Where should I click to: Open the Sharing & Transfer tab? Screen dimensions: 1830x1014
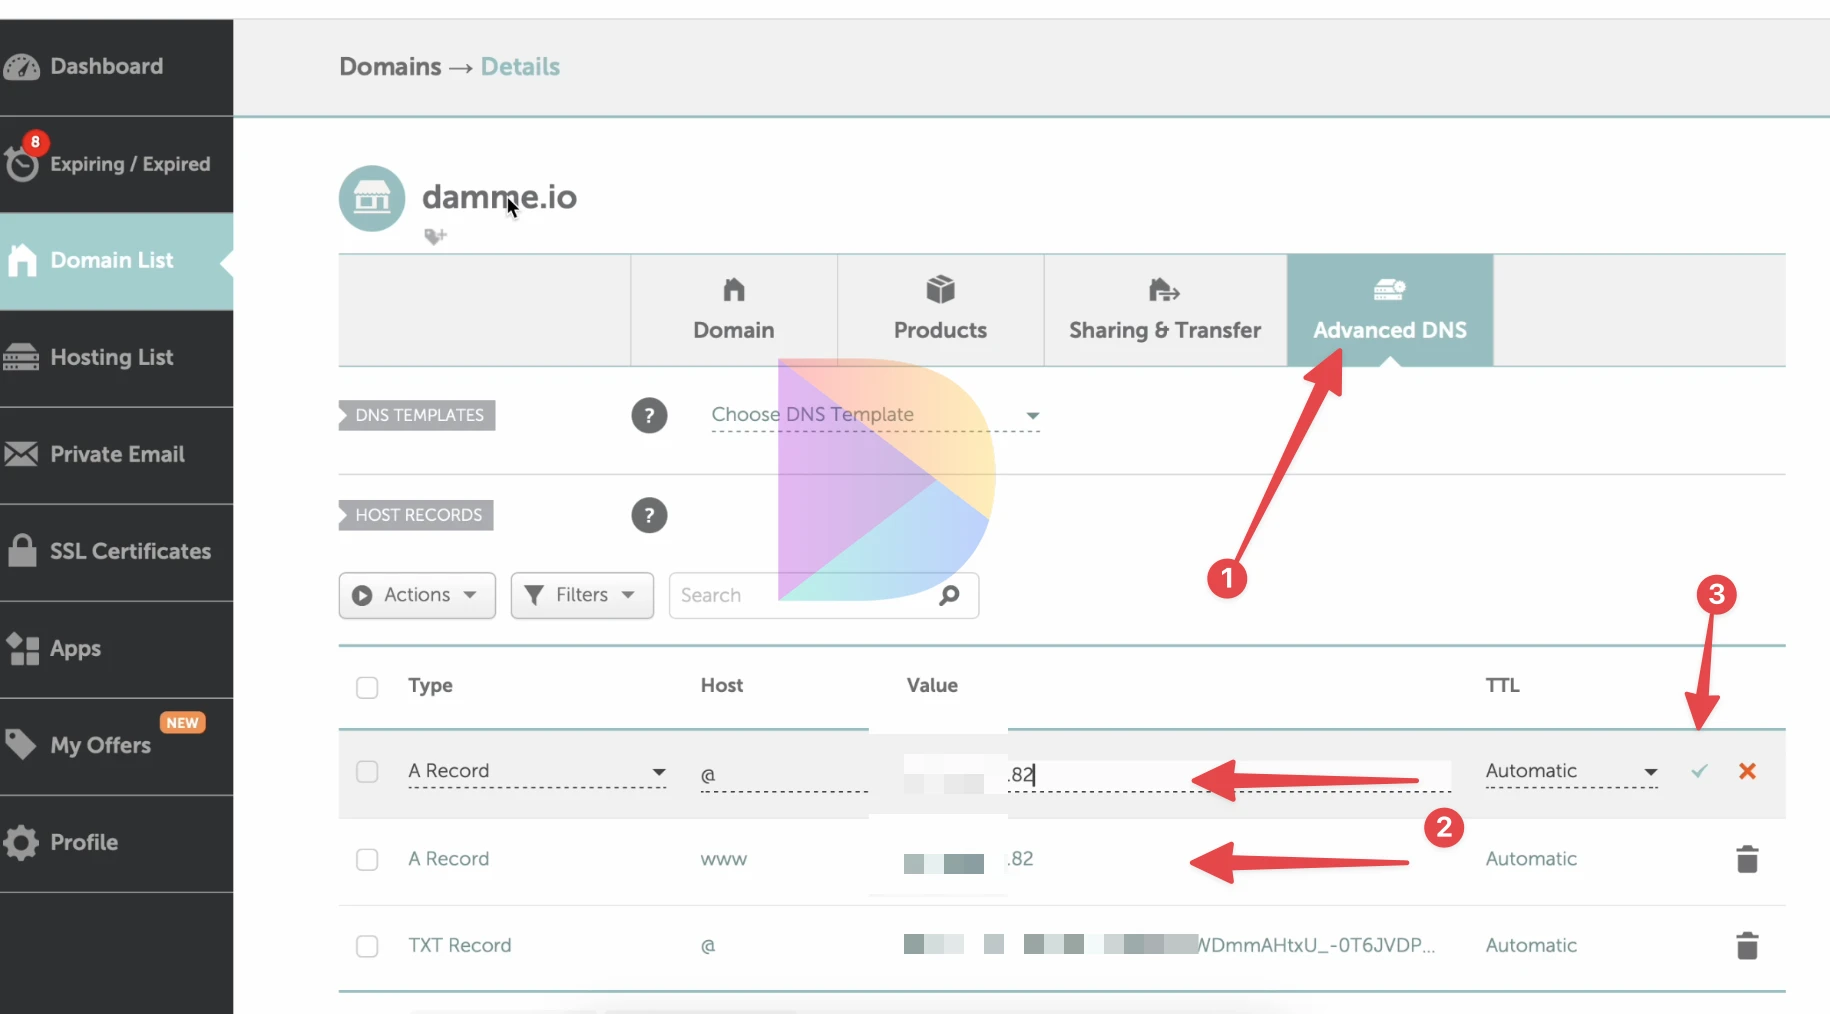(1165, 310)
